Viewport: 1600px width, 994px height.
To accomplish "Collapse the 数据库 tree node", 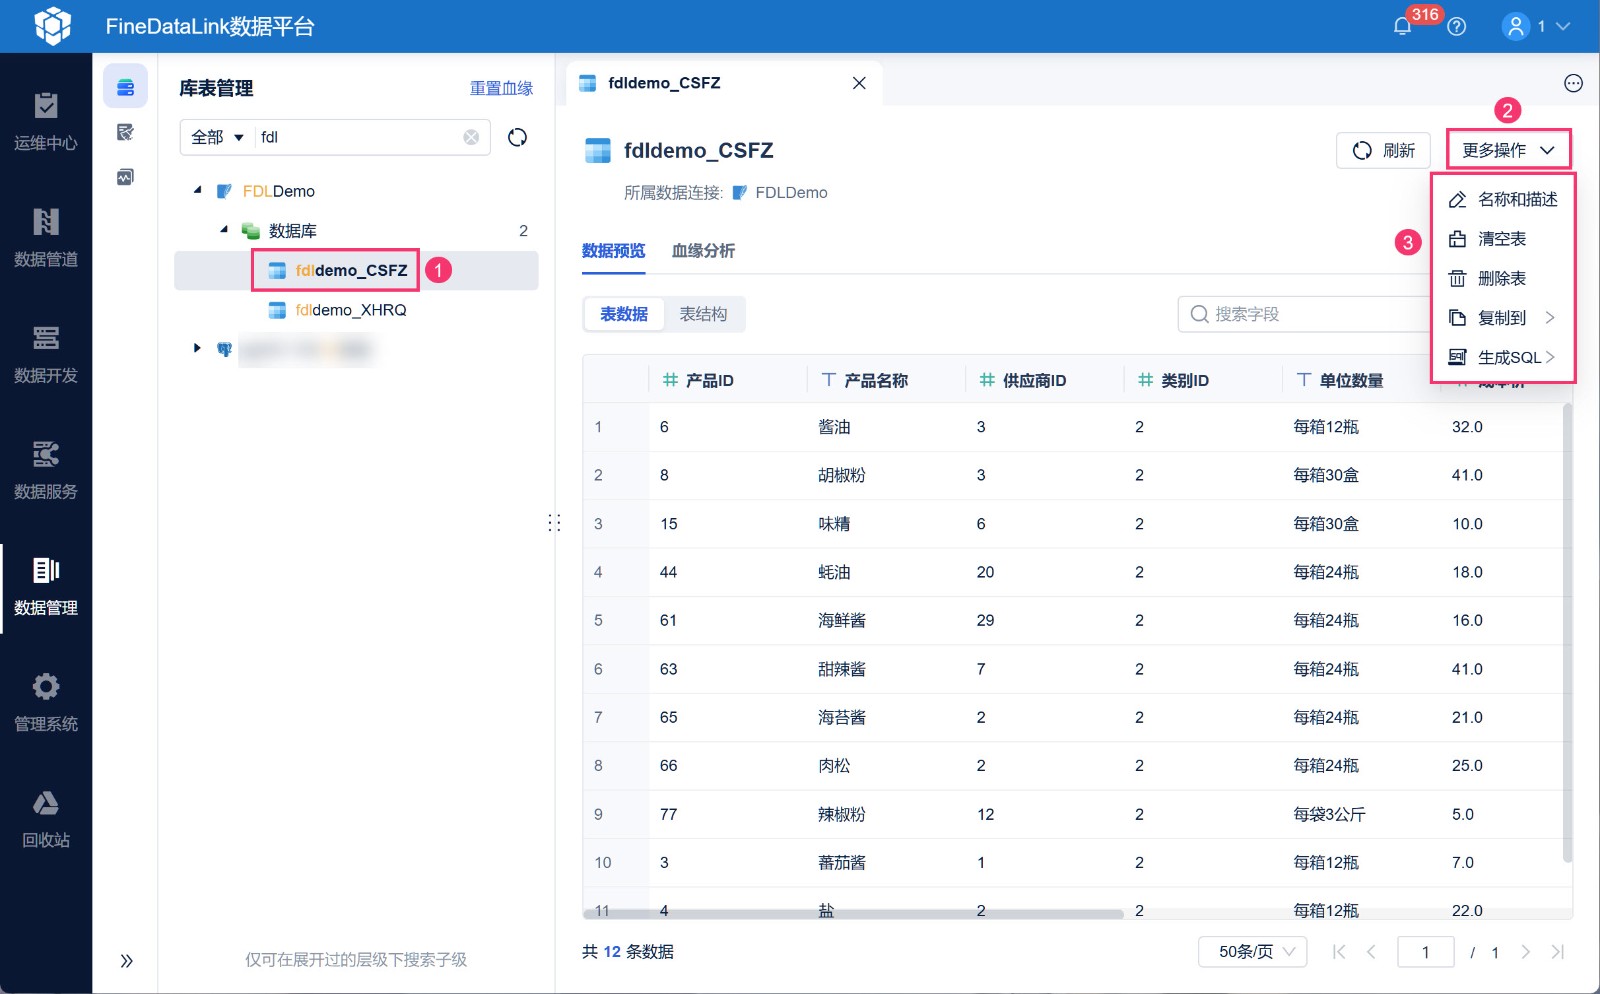I will pos(224,230).
